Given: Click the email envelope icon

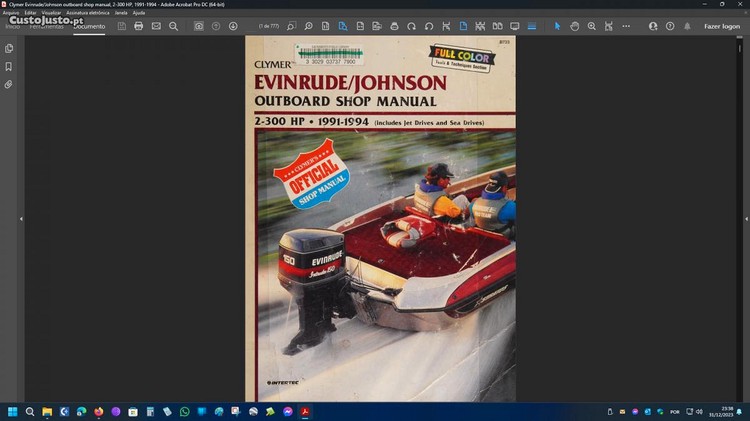Looking at the screenshot, I should [x=156, y=26].
